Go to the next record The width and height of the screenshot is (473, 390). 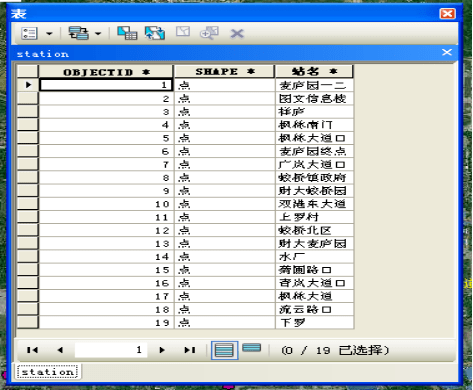coord(162,350)
